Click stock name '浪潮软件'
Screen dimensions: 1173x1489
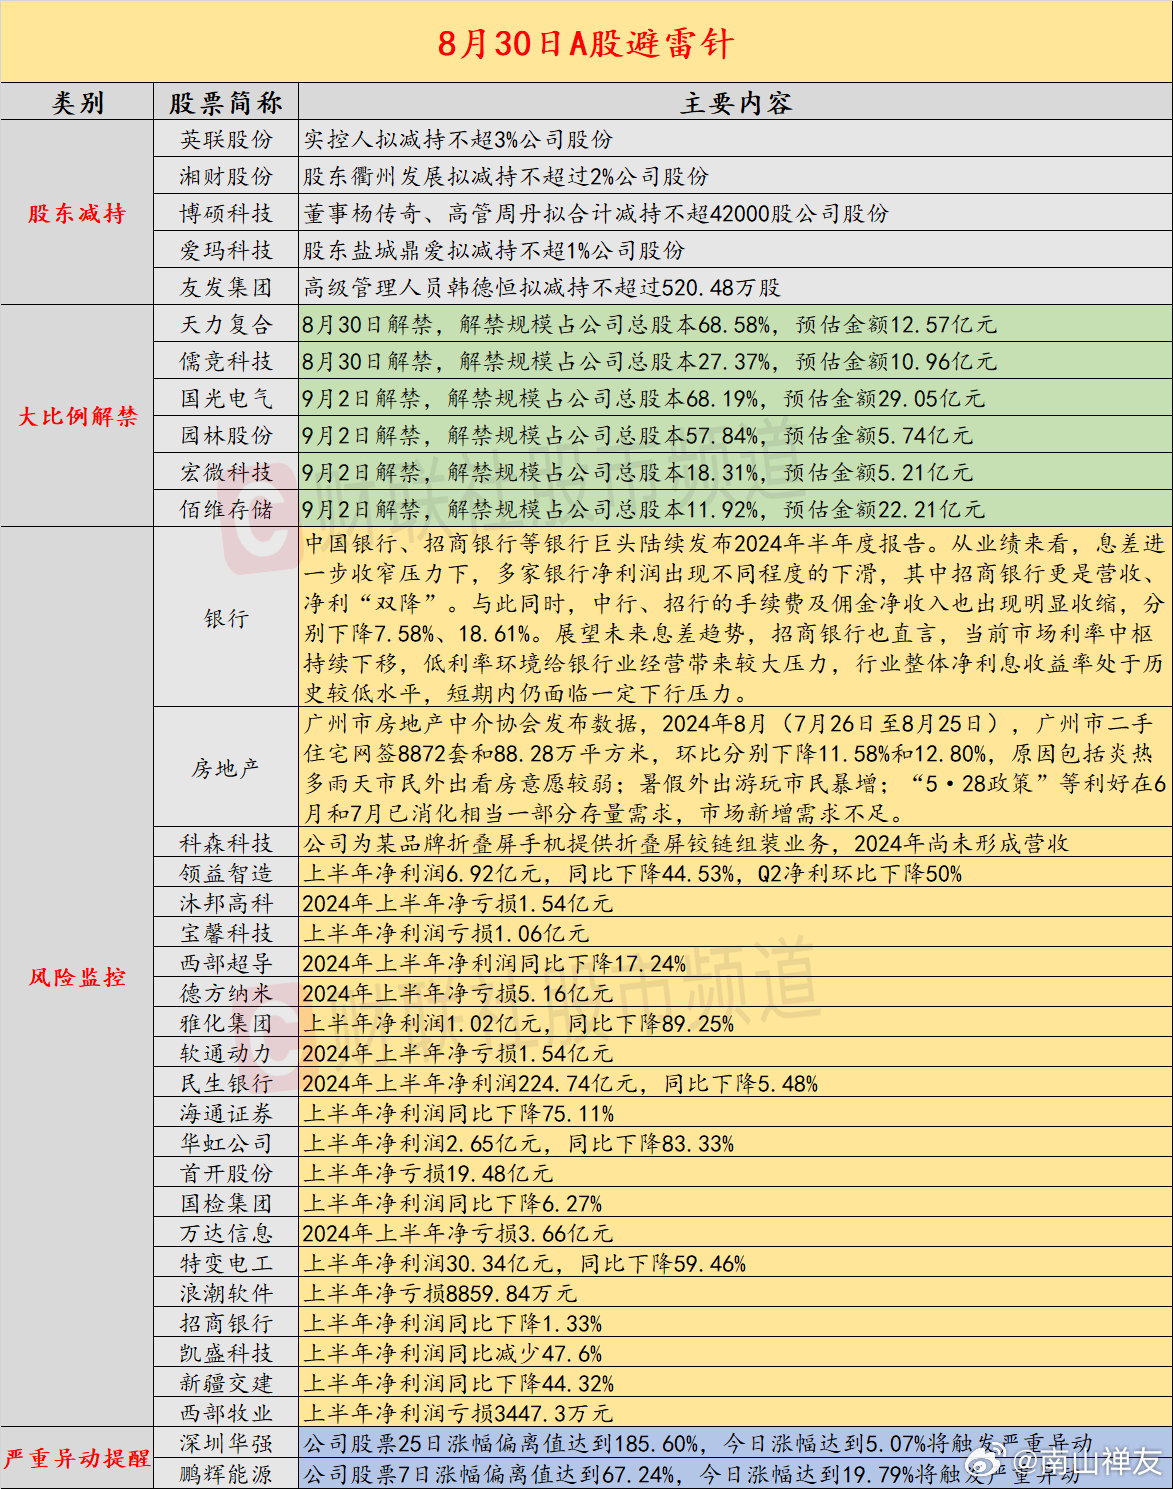(226, 1293)
